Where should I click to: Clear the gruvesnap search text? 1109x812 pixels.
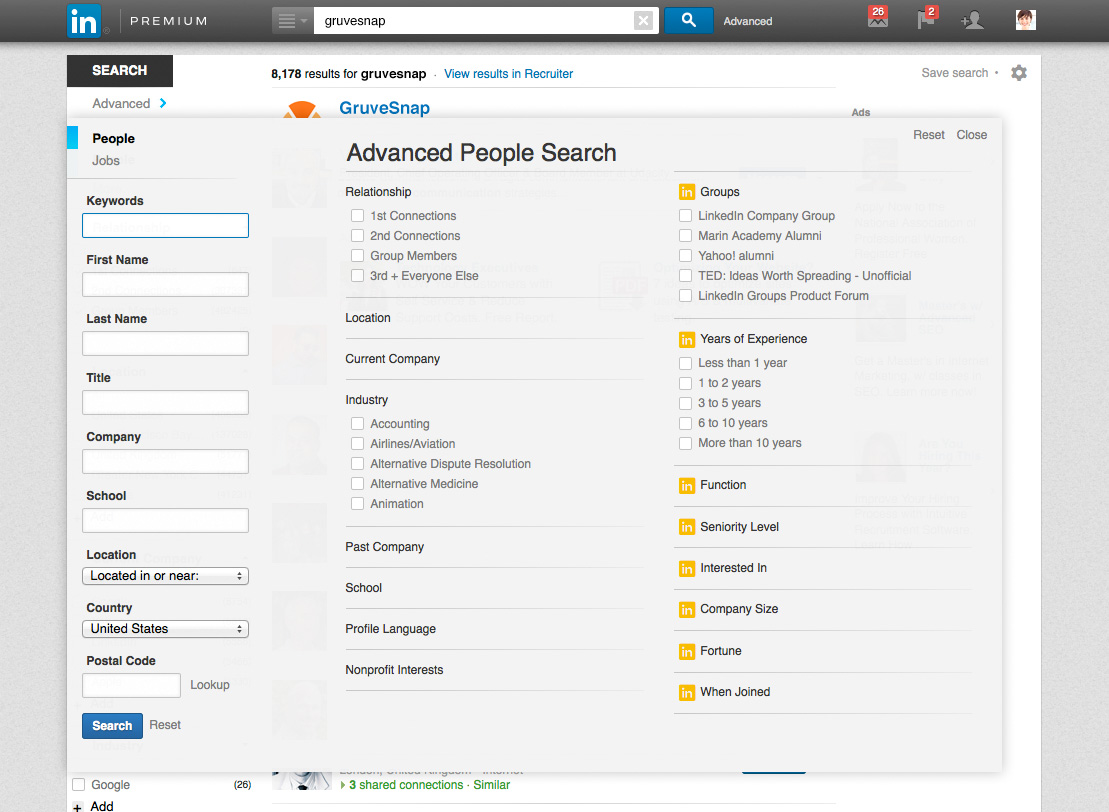pos(643,21)
